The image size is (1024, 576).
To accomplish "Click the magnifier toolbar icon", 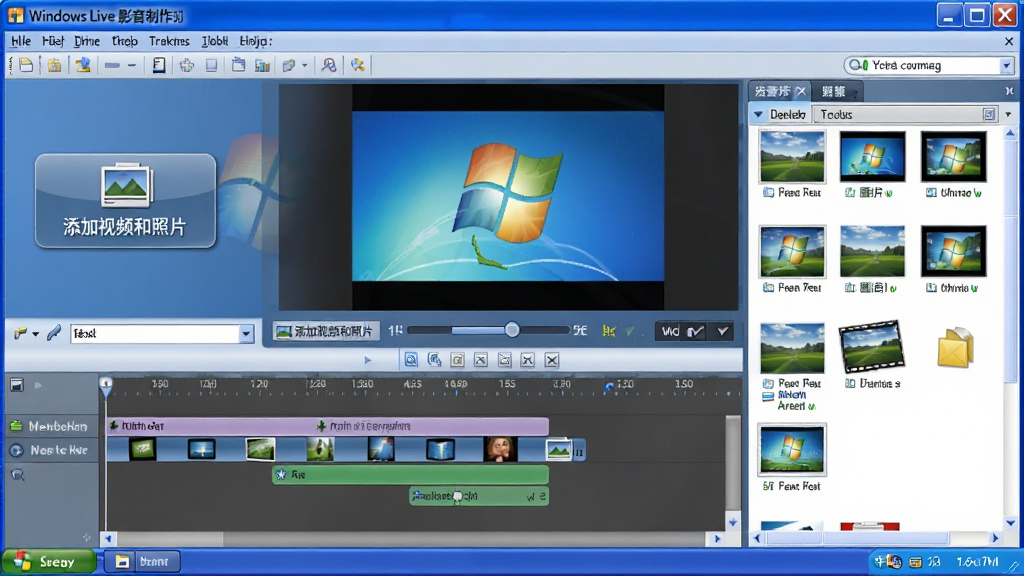I will 329,65.
